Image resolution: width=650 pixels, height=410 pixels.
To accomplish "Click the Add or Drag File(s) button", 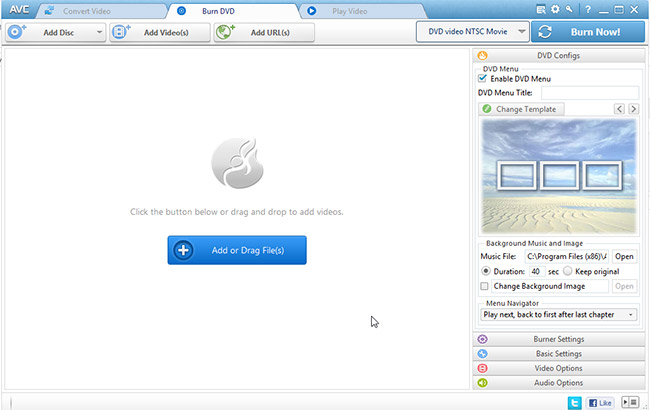I will (237, 250).
